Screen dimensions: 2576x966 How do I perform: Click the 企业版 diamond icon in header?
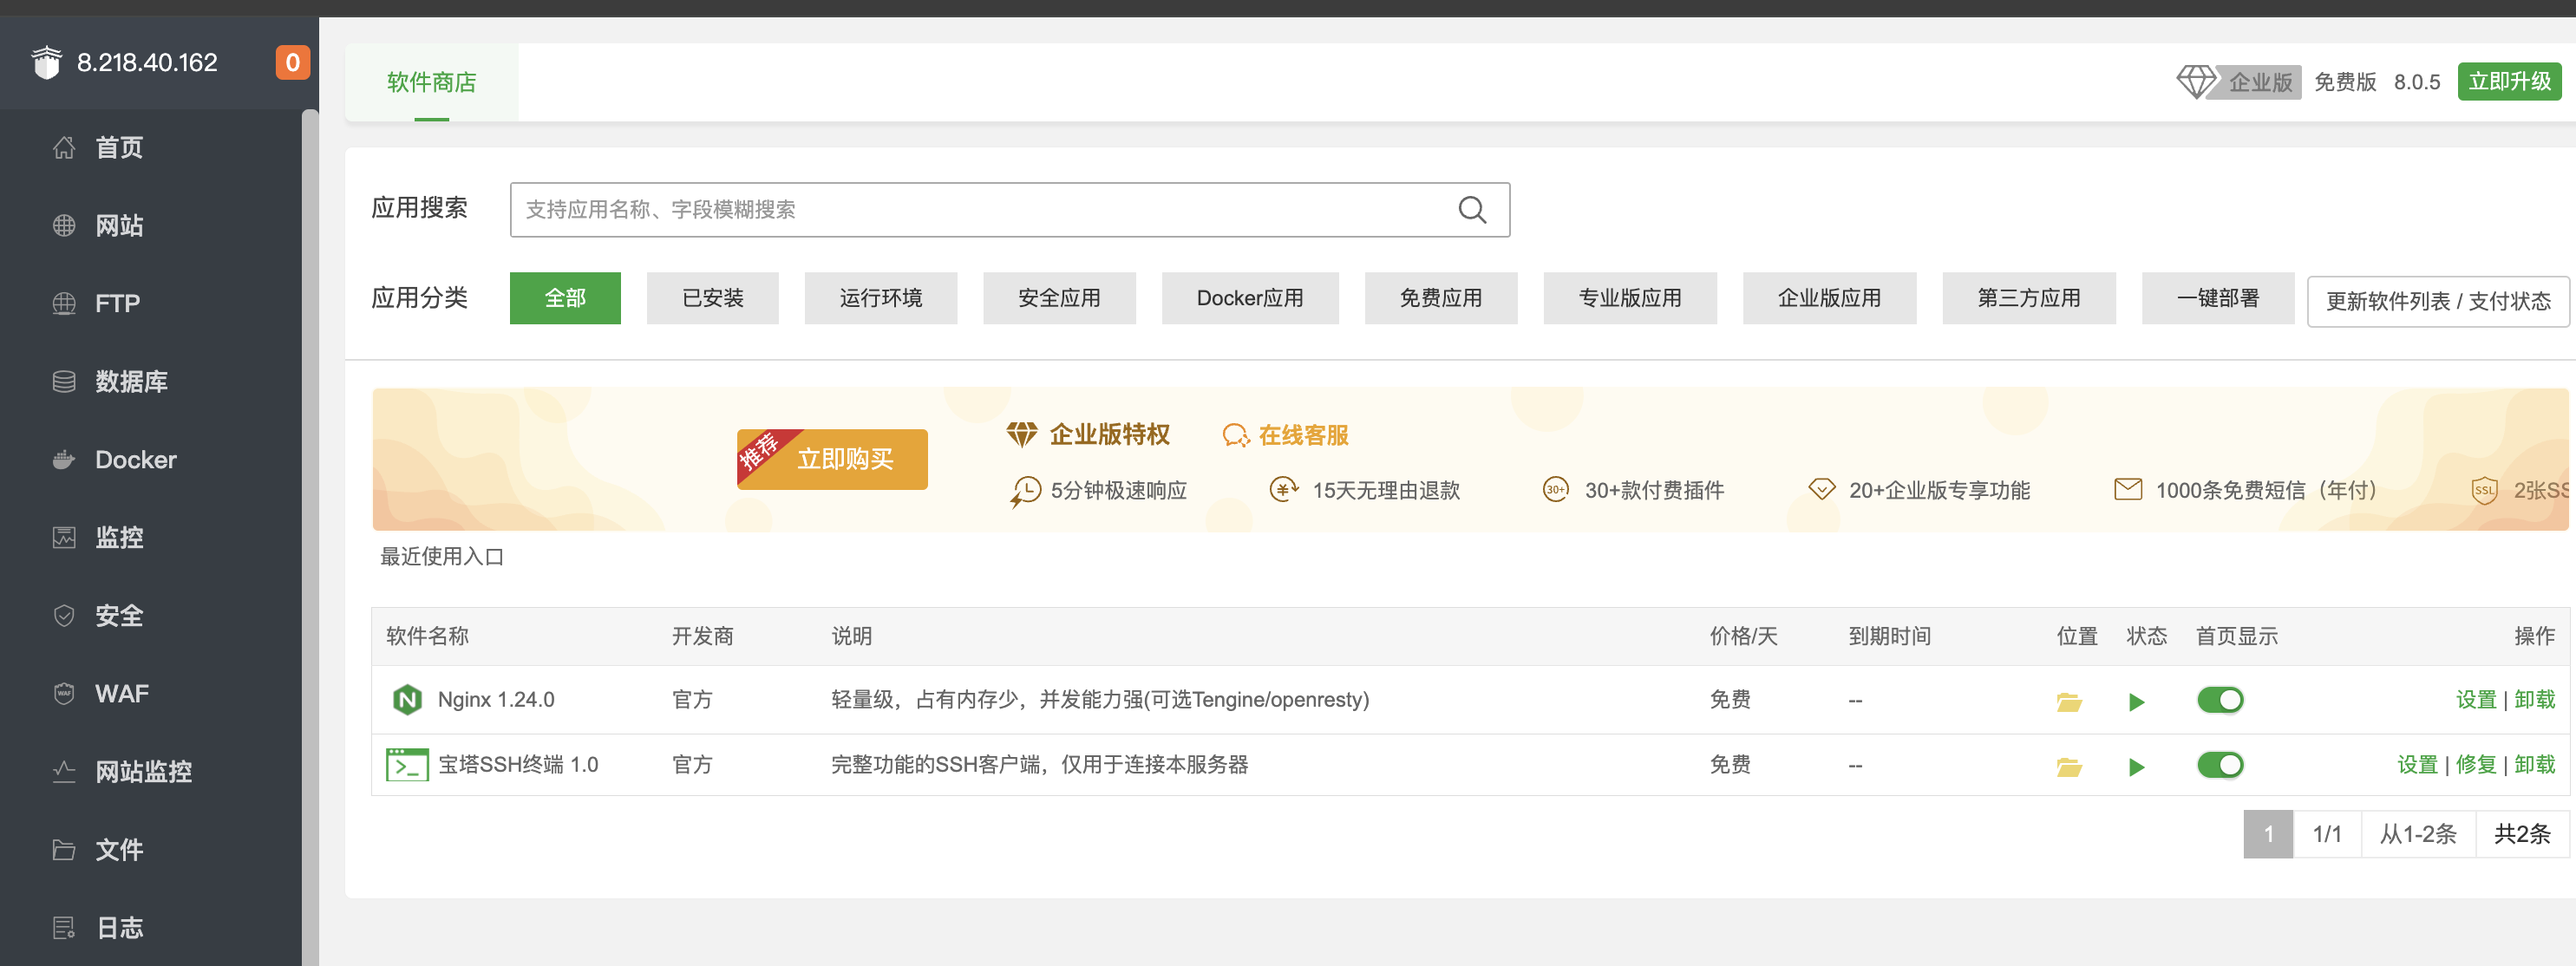[x=2196, y=82]
